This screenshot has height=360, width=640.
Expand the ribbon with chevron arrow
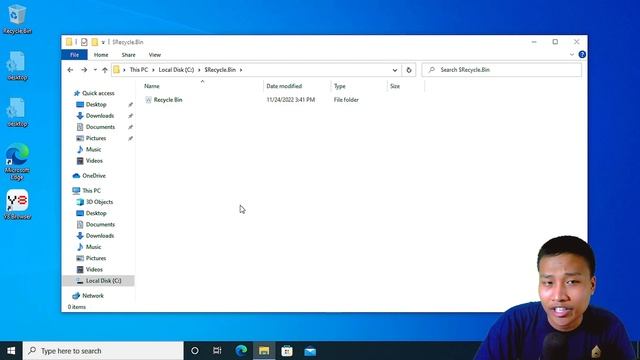(x=571, y=55)
